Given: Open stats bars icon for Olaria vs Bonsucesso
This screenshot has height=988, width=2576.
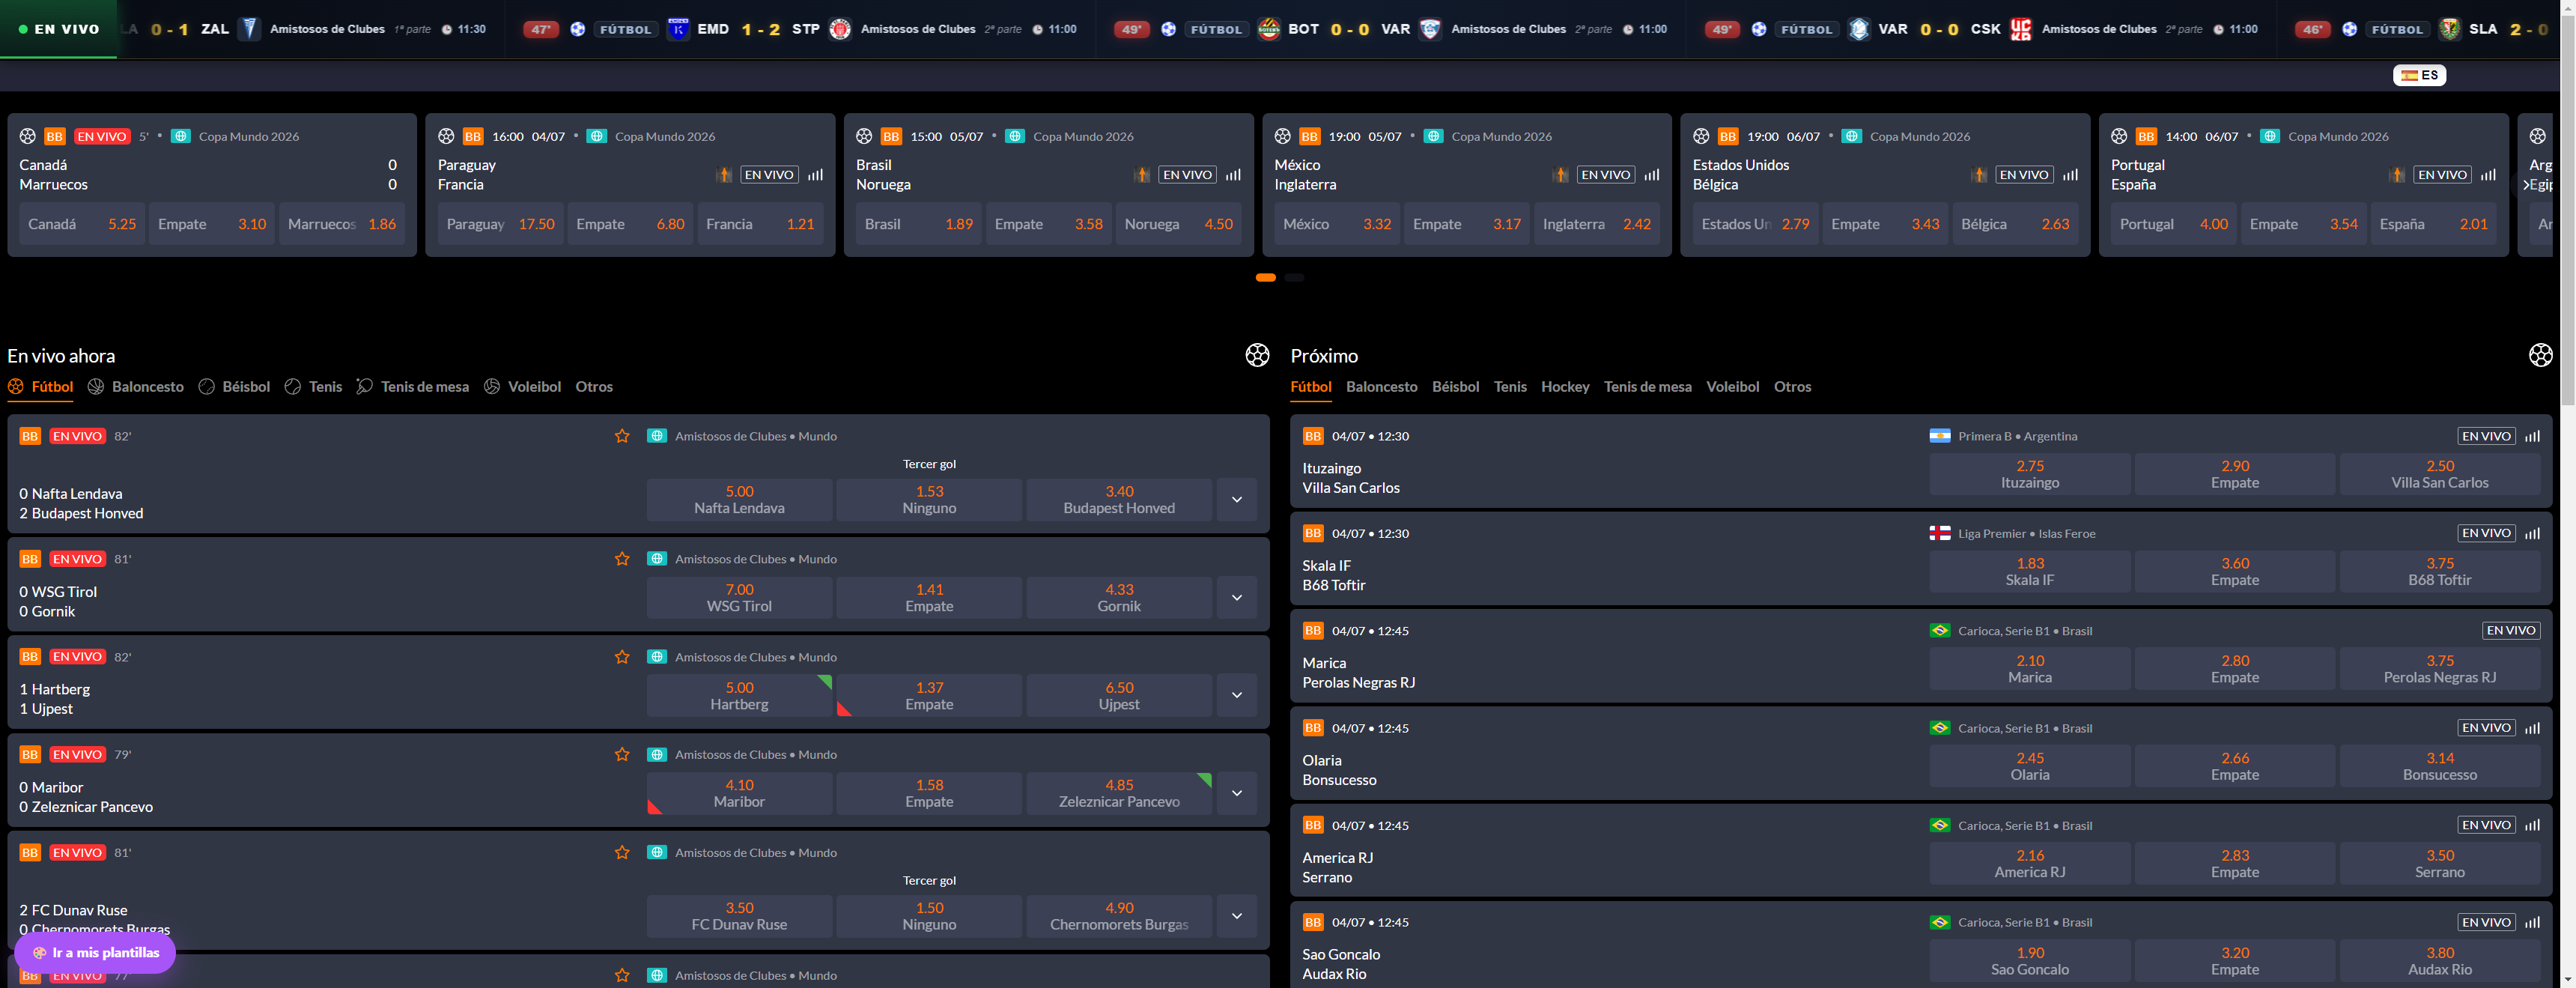Looking at the screenshot, I should (x=2532, y=728).
